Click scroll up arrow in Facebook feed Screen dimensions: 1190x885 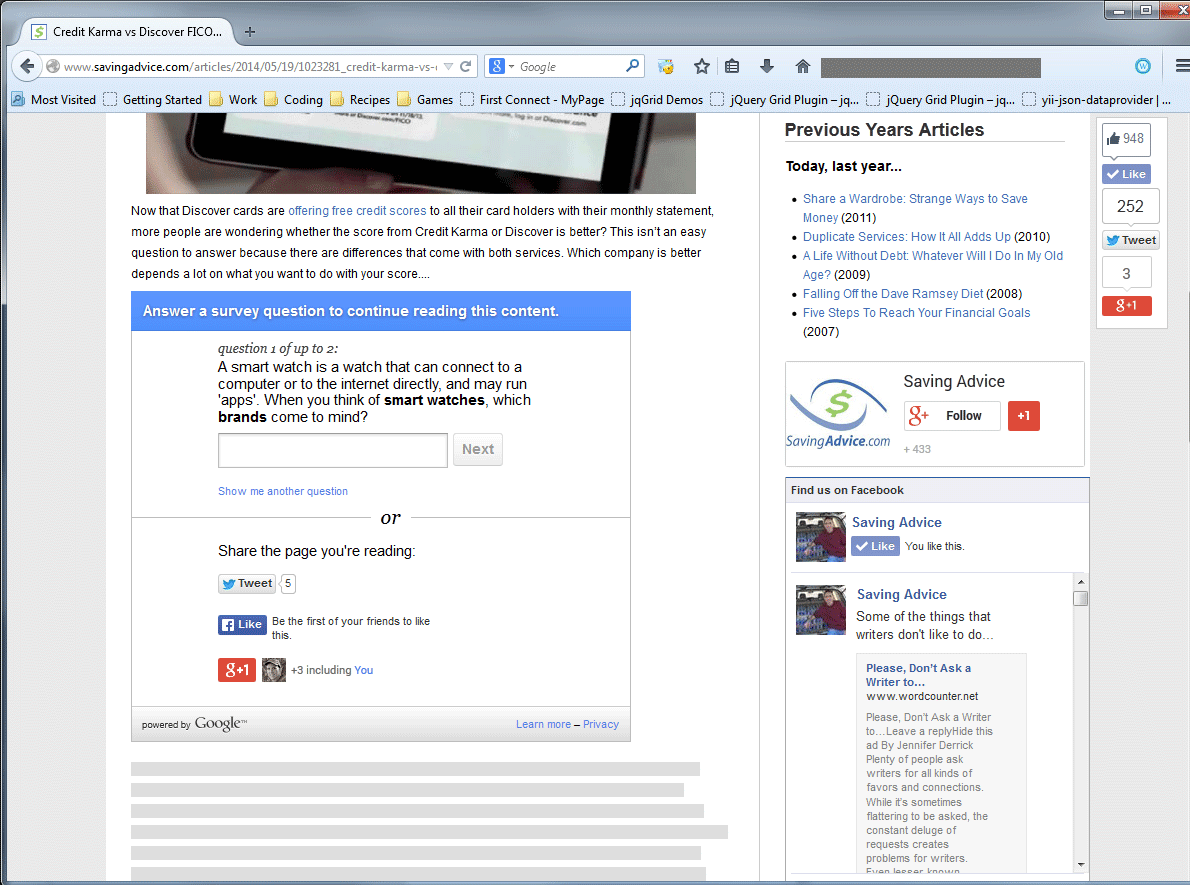(1081, 582)
